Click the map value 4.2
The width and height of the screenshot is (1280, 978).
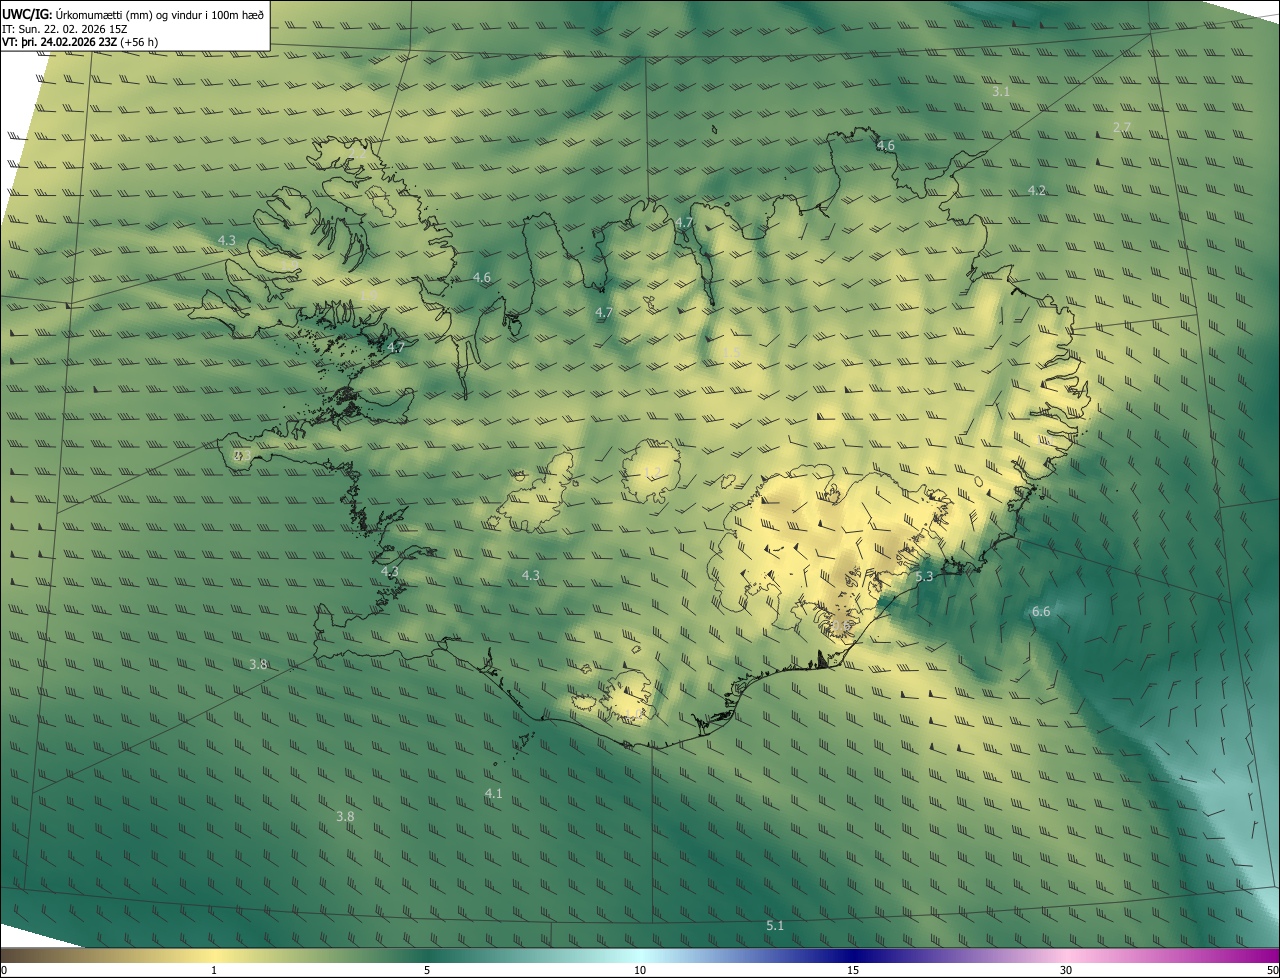point(1037,190)
